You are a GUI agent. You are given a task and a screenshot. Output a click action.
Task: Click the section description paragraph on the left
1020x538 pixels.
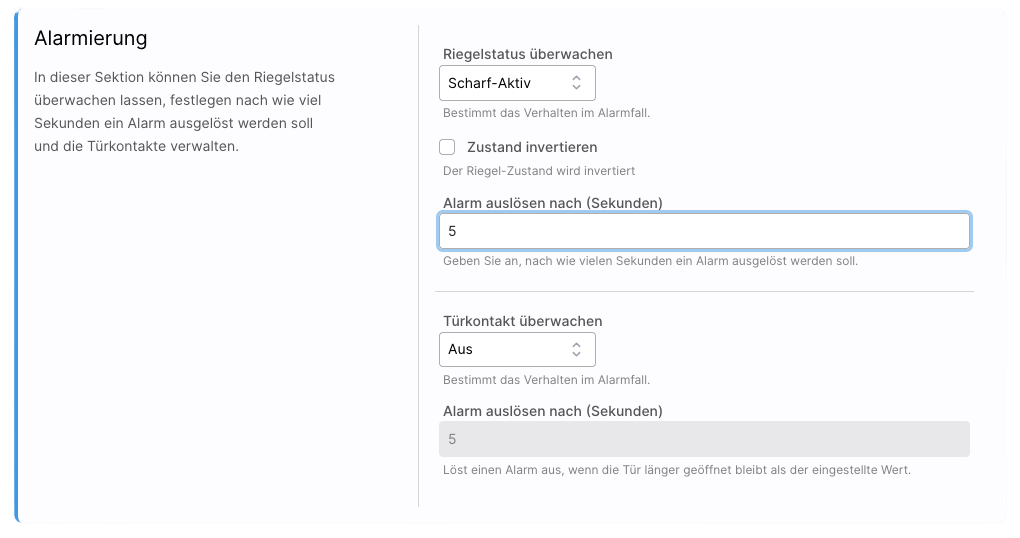[184, 111]
